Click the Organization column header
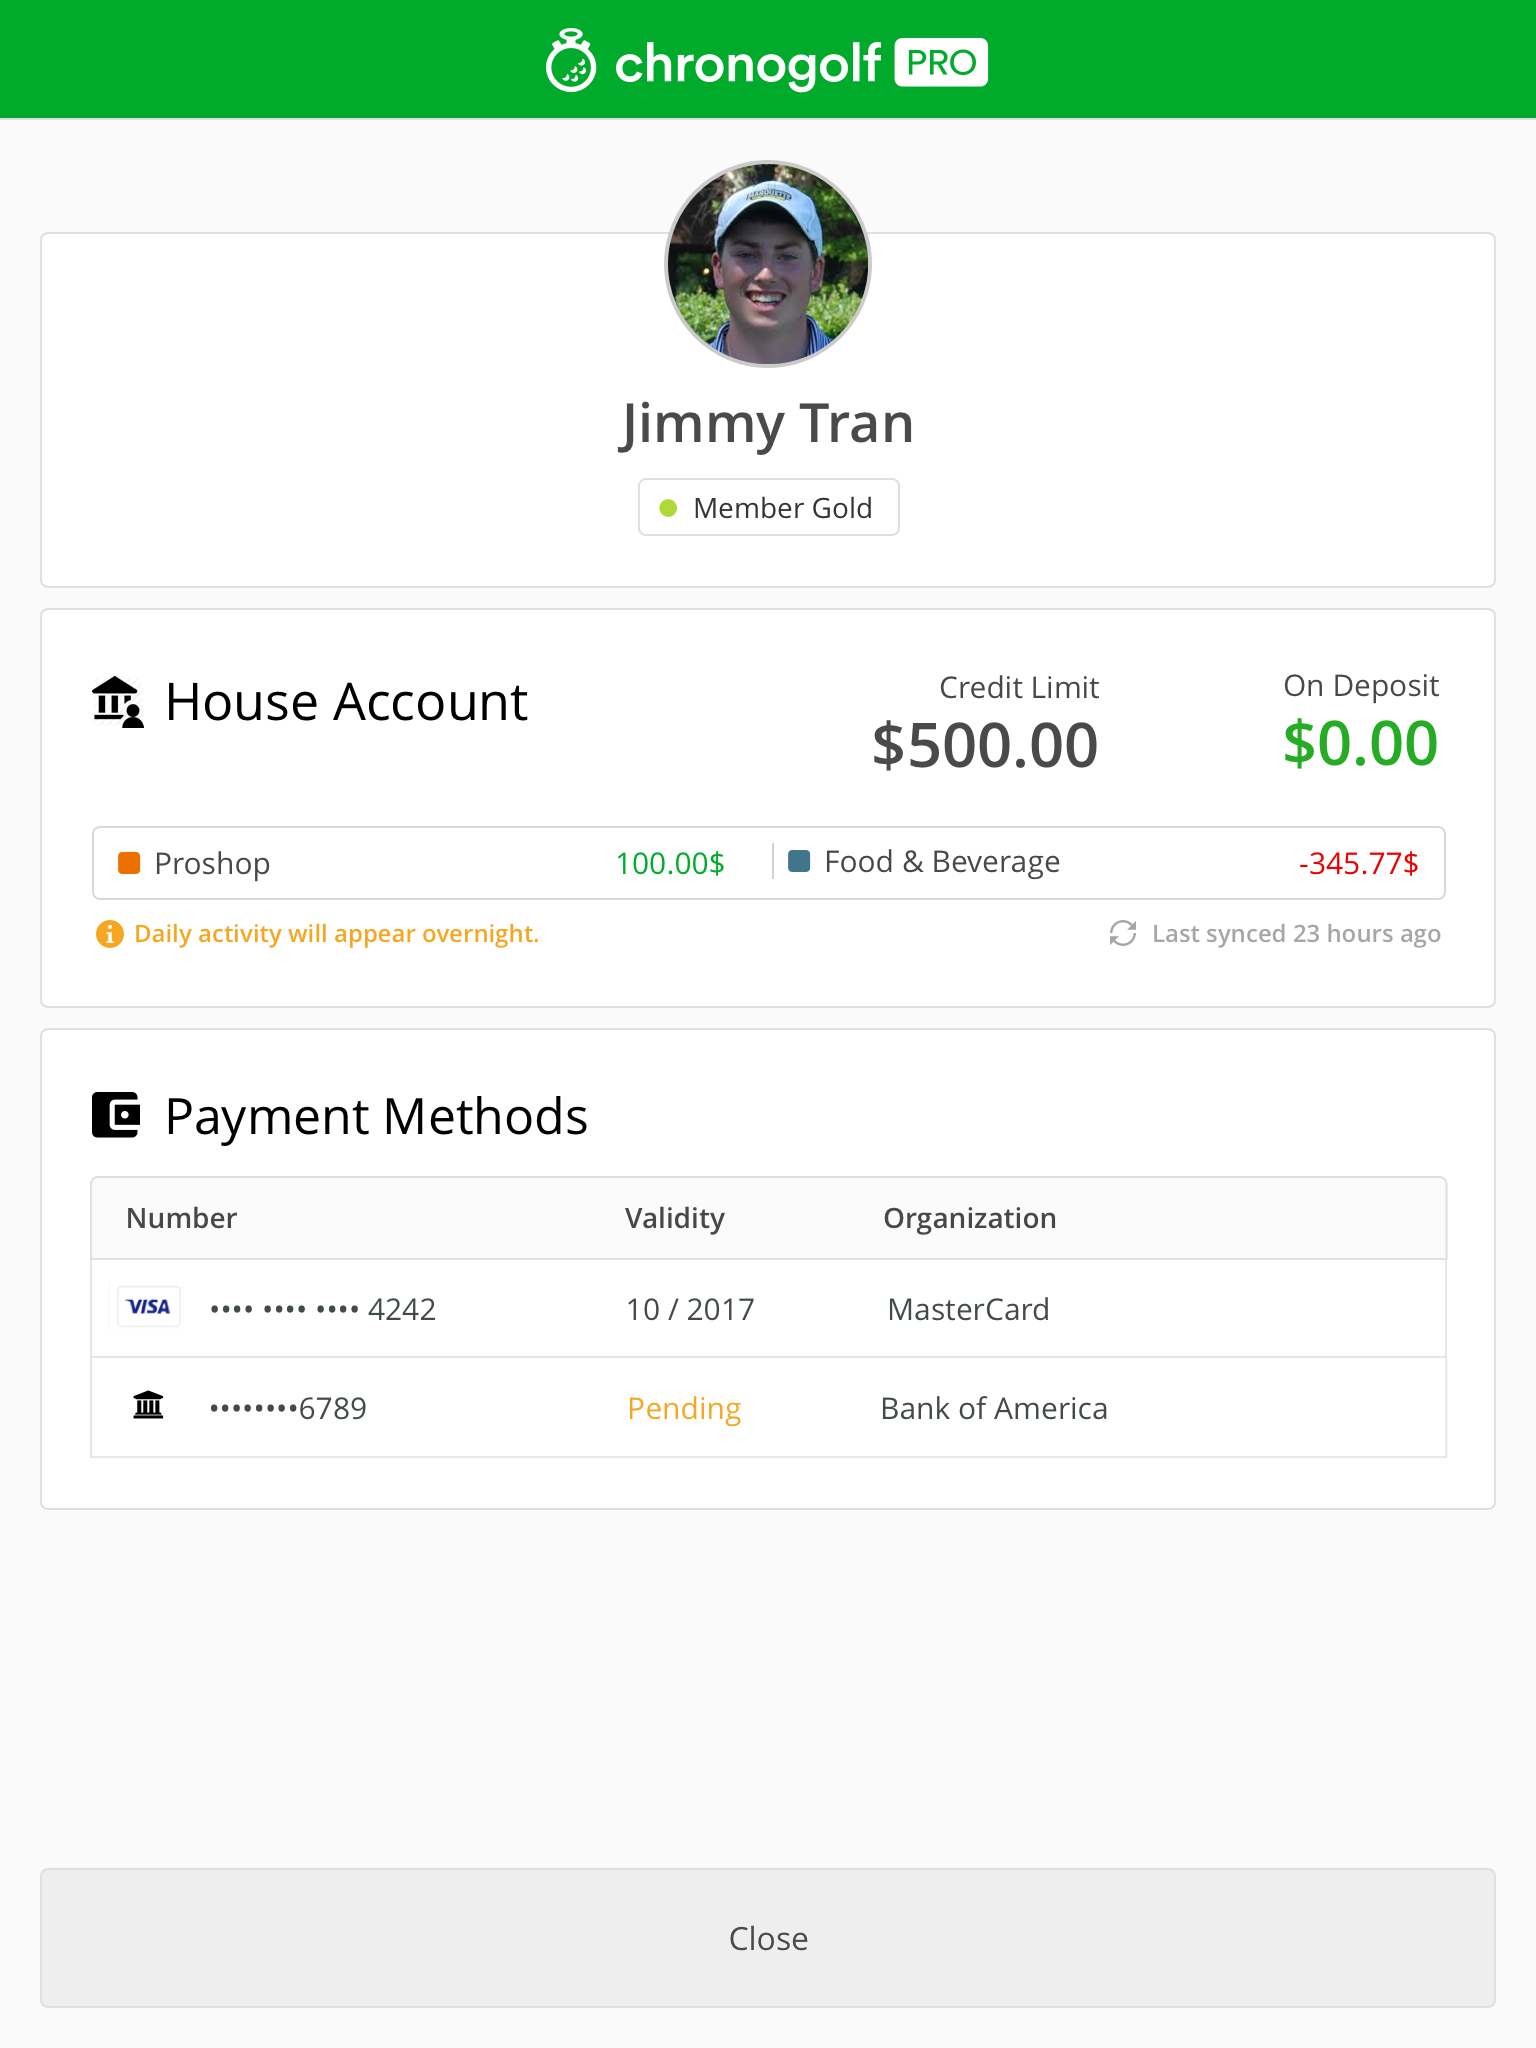Image resolution: width=1536 pixels, height=2048 pixels. [x=969, y=1218]
